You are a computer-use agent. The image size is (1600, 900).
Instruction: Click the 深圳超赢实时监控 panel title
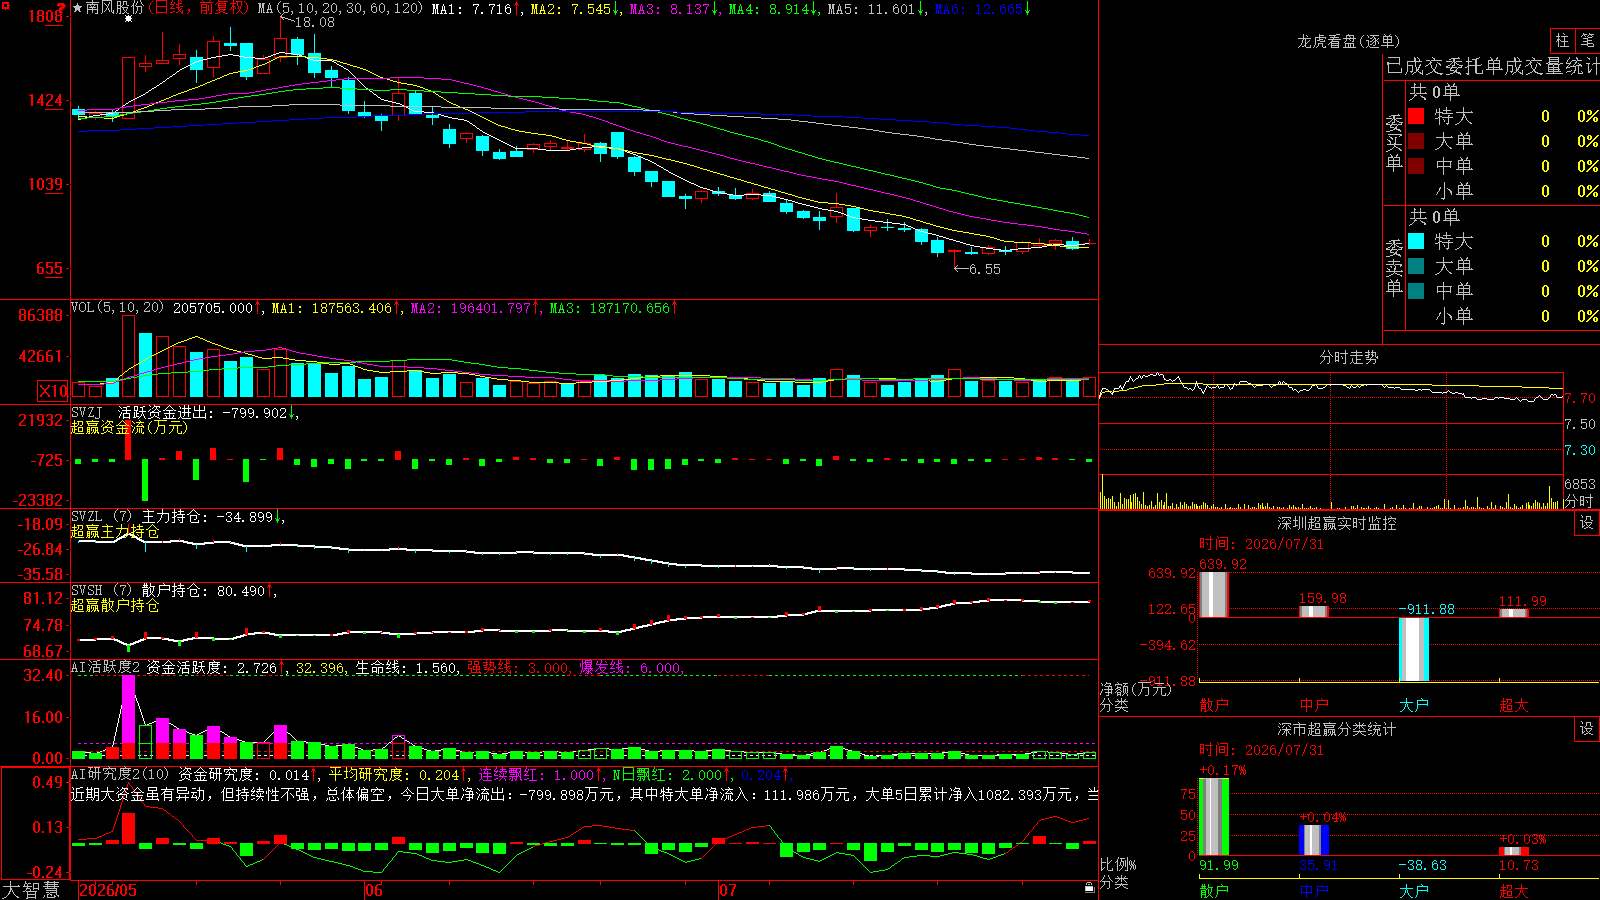tap(1337, 523)
